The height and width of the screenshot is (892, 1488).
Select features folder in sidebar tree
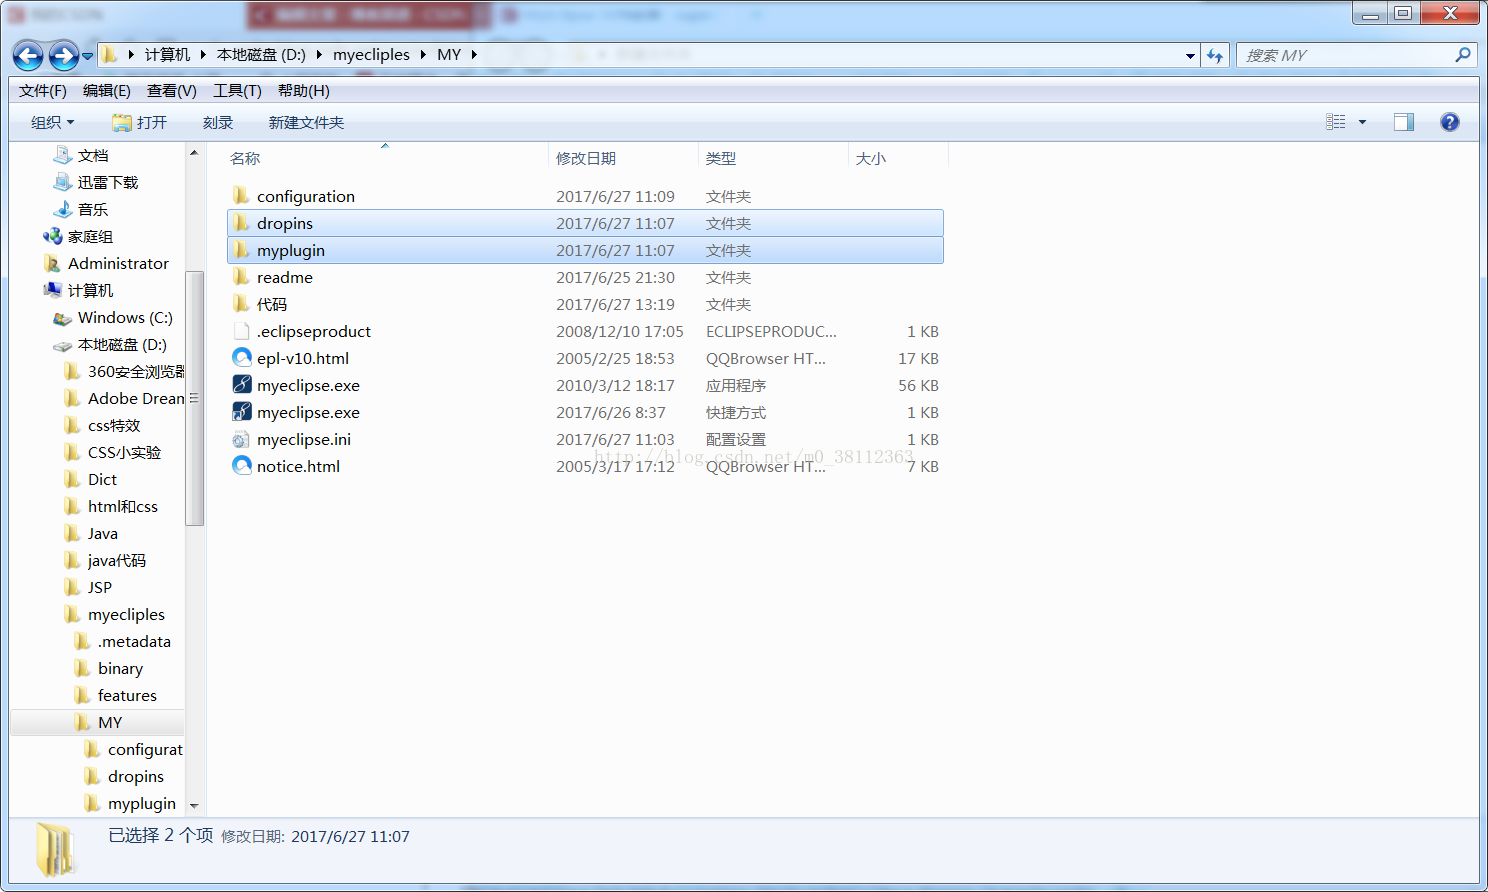click(x=127, y=696)
